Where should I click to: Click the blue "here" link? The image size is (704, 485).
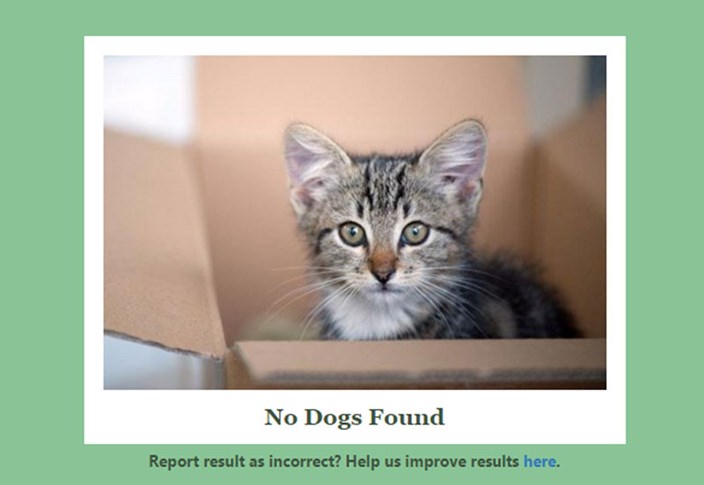tap(539, 461)
